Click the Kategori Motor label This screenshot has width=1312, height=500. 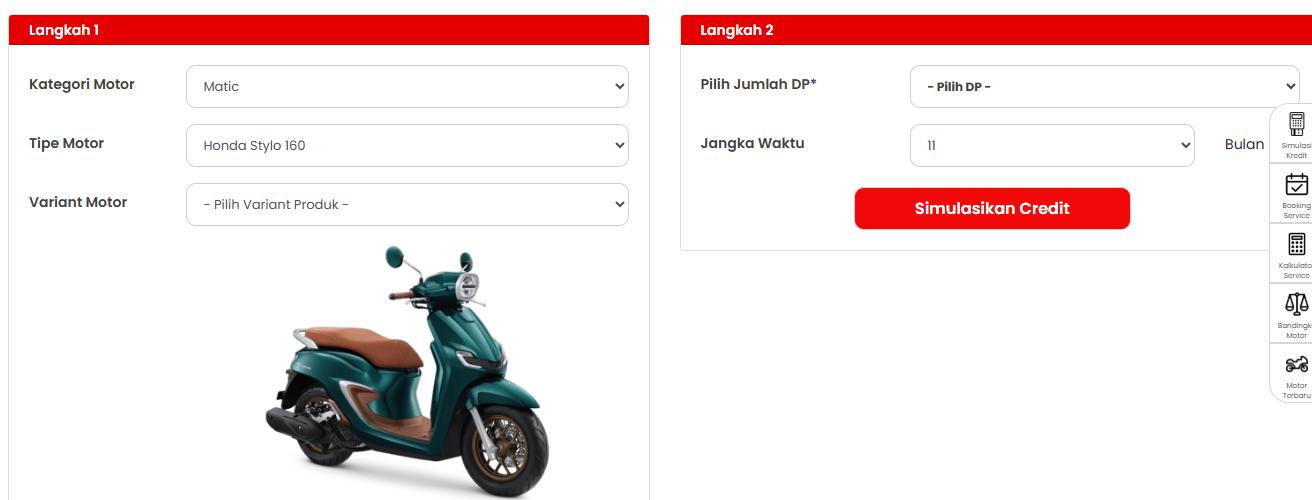(x=82, y=84)
